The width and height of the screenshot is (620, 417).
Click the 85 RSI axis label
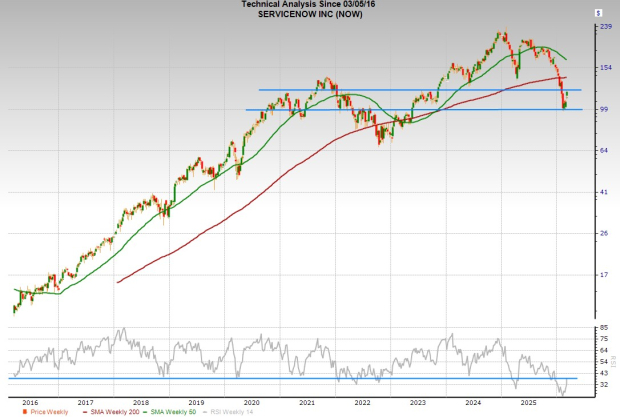pos(603,328)
